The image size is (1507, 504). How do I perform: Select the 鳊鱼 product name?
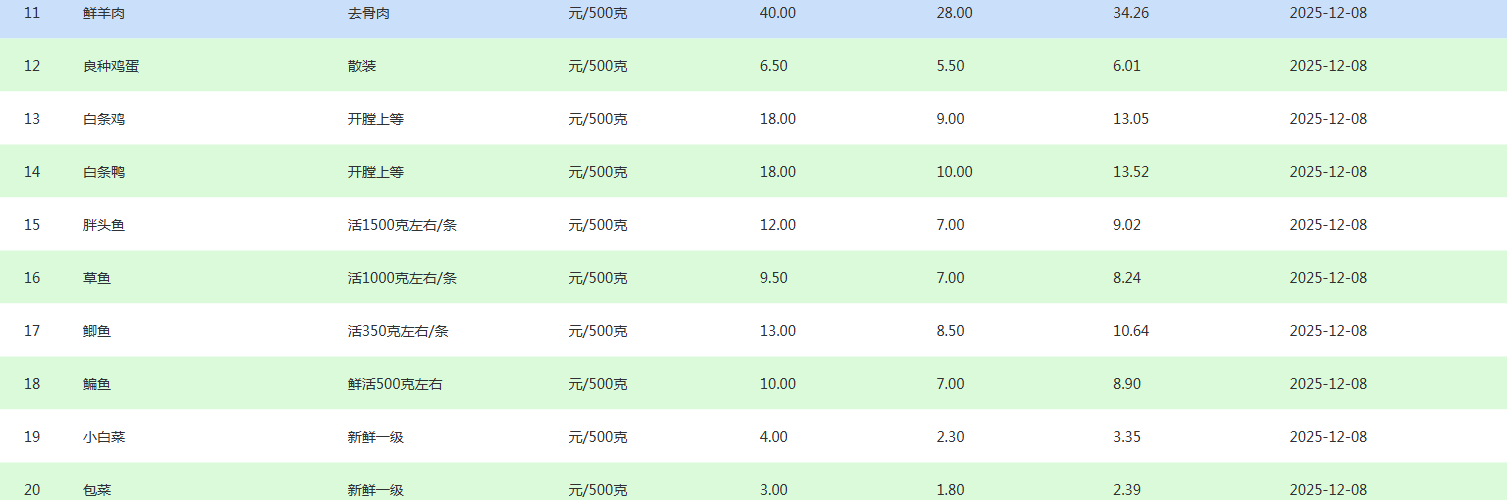[x=97, y=384]
